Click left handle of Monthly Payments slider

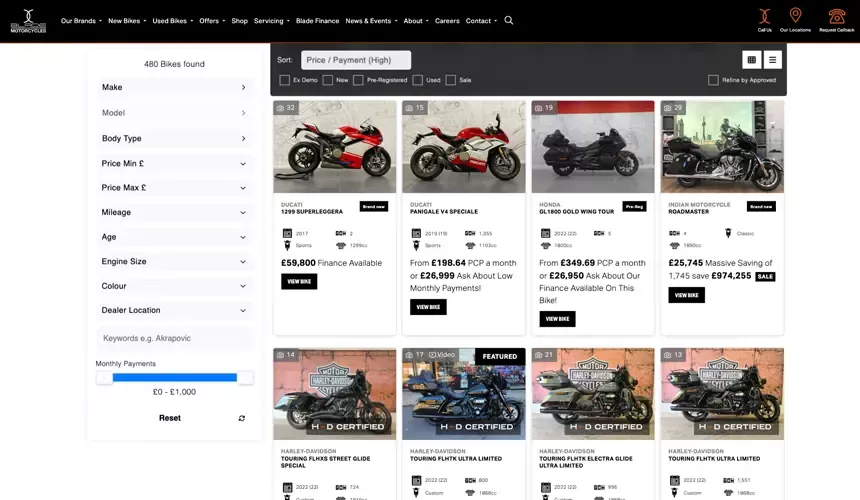point(104,377)
